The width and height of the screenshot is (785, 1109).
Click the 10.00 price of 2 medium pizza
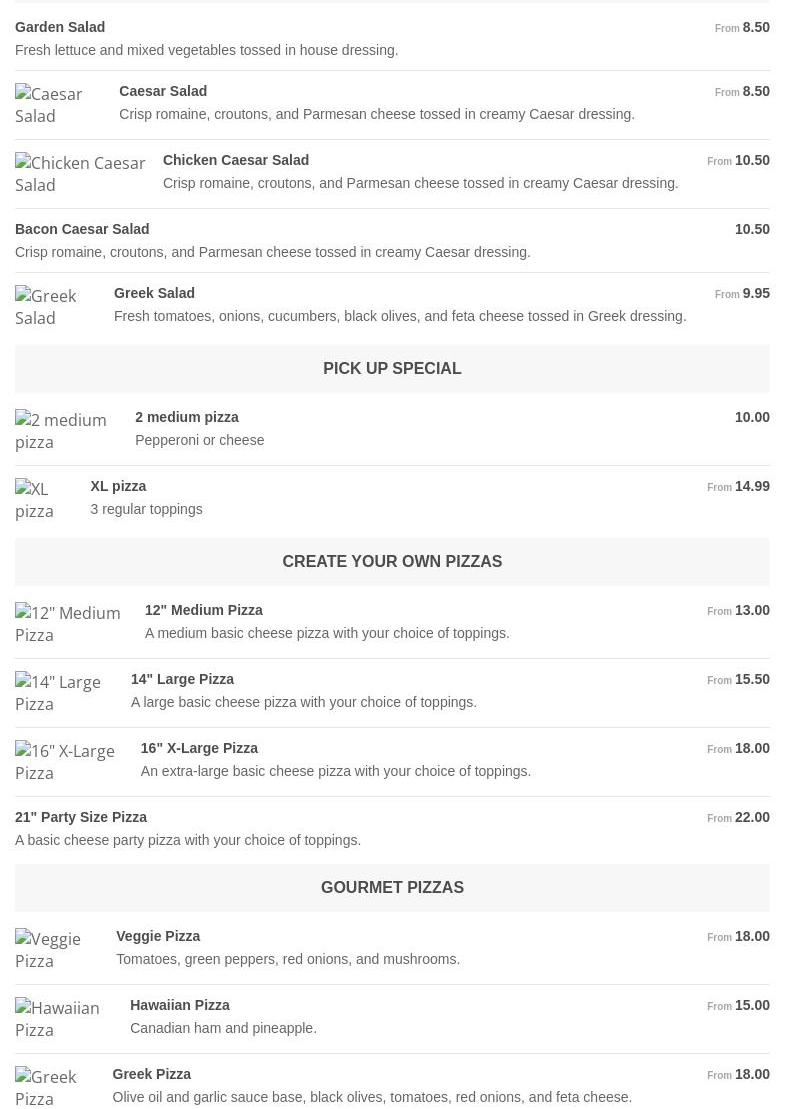click(x=752, y=417)
